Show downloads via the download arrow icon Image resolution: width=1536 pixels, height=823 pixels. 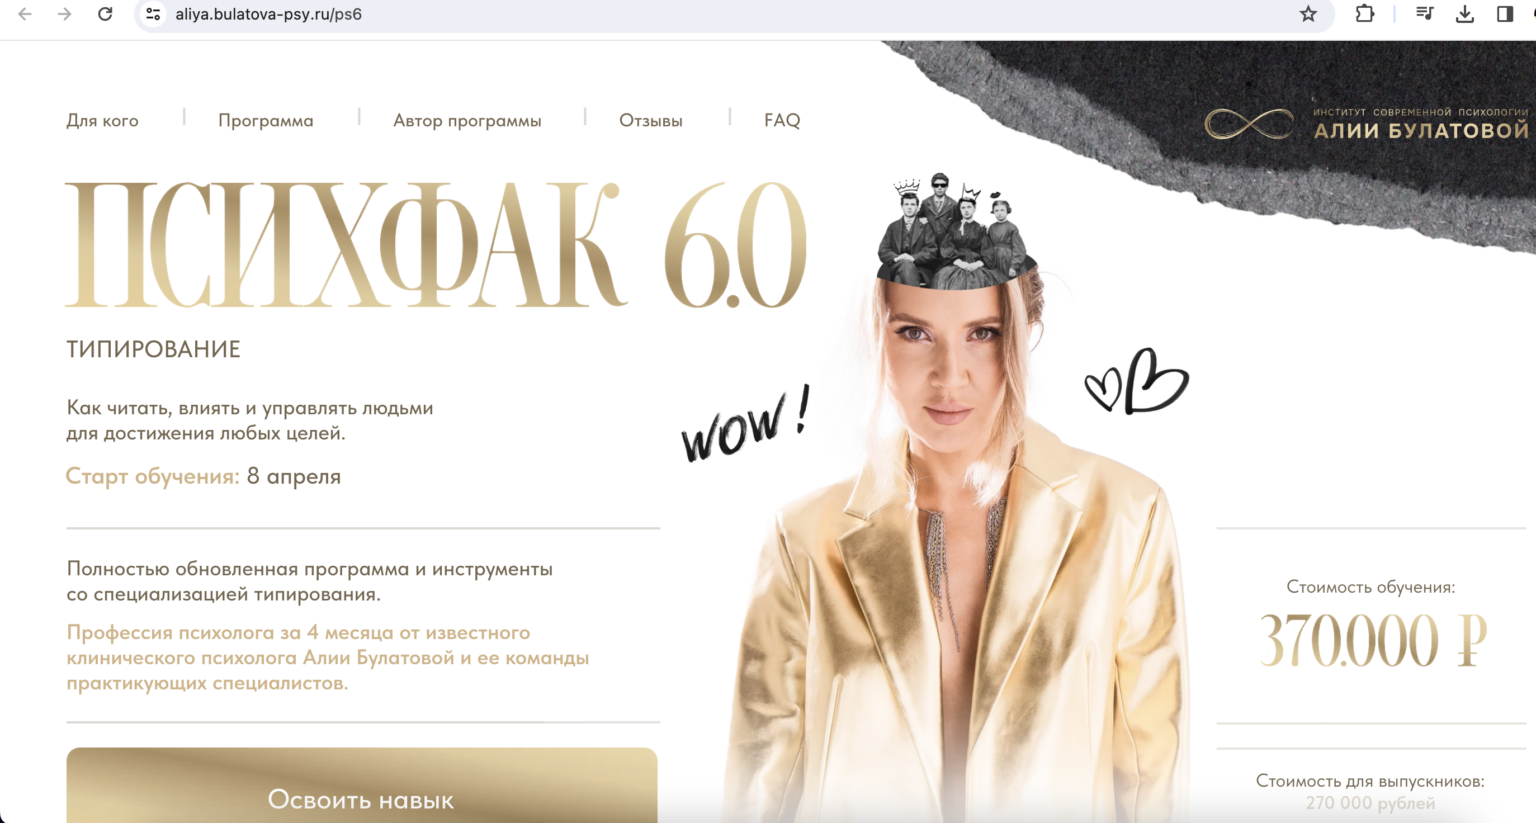(x=1465, y=14)
